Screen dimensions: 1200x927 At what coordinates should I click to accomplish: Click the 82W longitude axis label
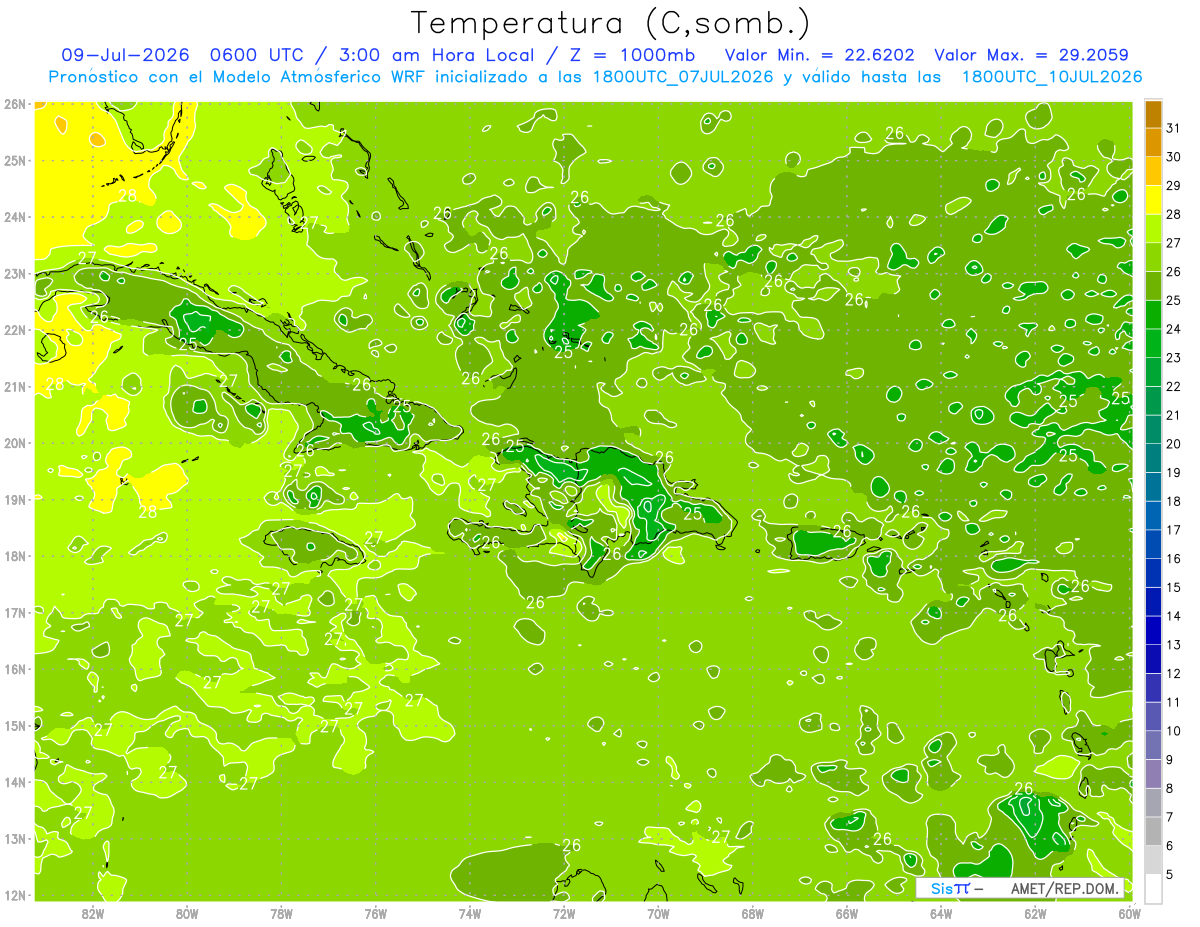pyautogui.click(x=92, y=913)
